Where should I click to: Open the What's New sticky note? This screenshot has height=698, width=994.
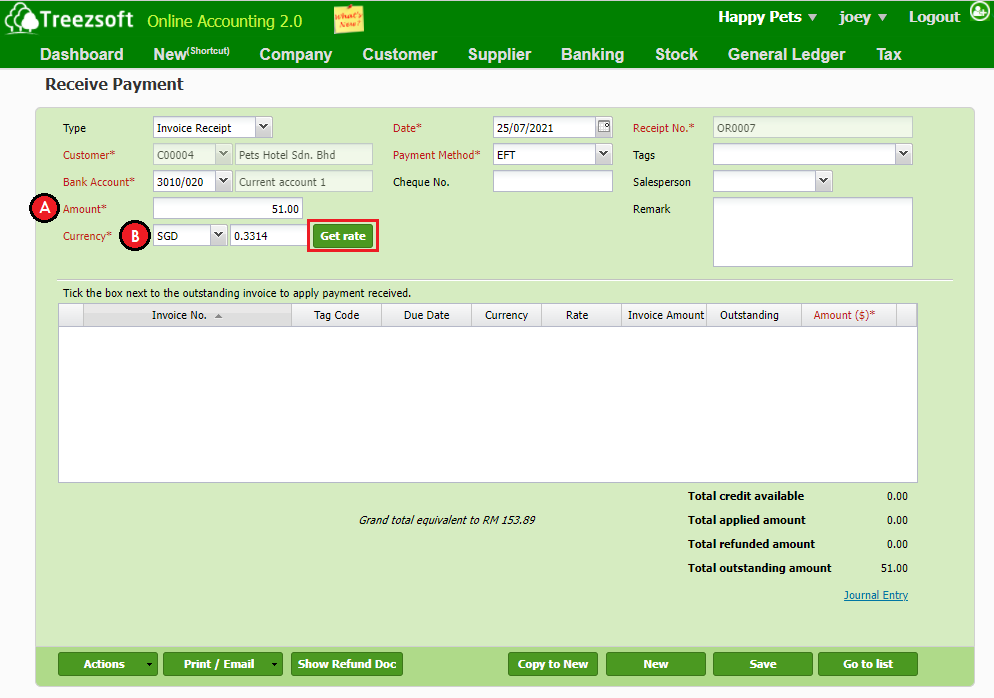tap(348, 19)
